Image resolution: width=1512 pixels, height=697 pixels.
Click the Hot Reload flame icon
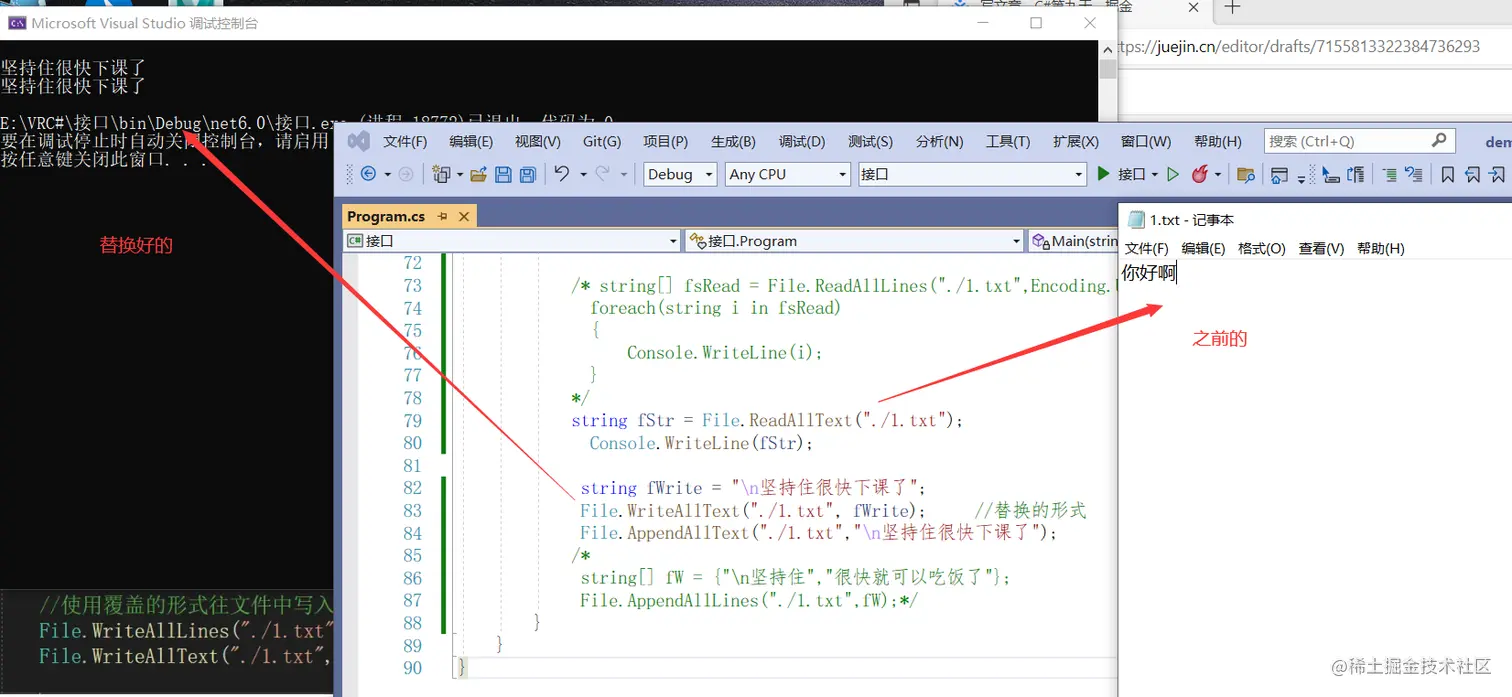[x=1200, y=174]
